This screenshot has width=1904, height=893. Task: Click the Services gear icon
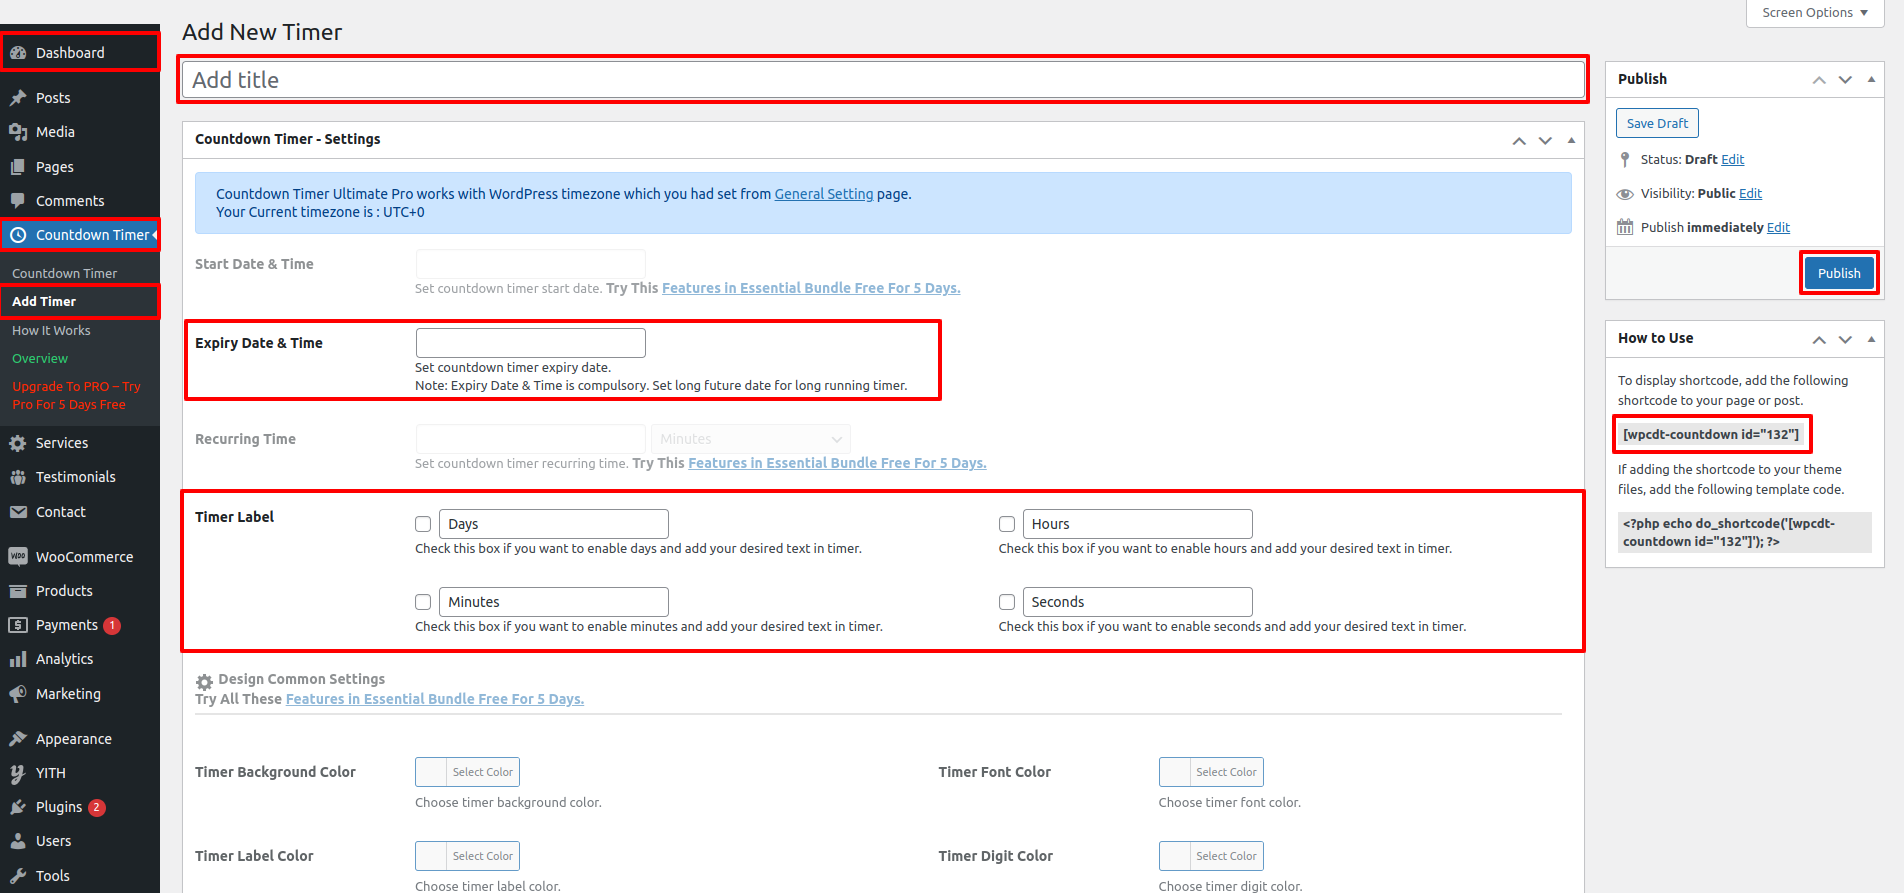tap(18, 443)
